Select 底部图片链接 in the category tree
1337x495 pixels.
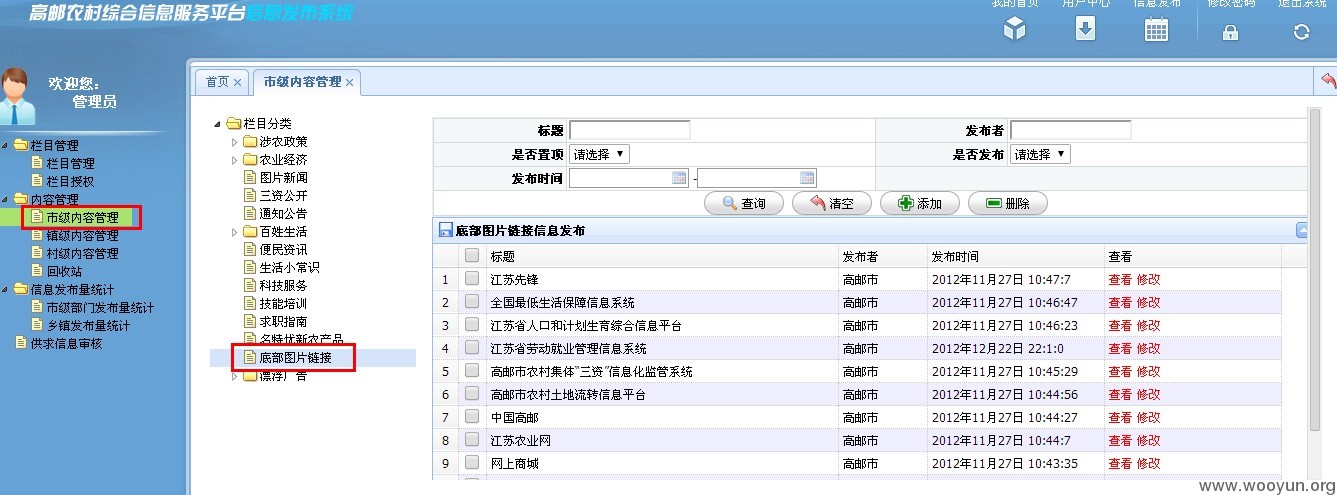click(x=295, y=358)
